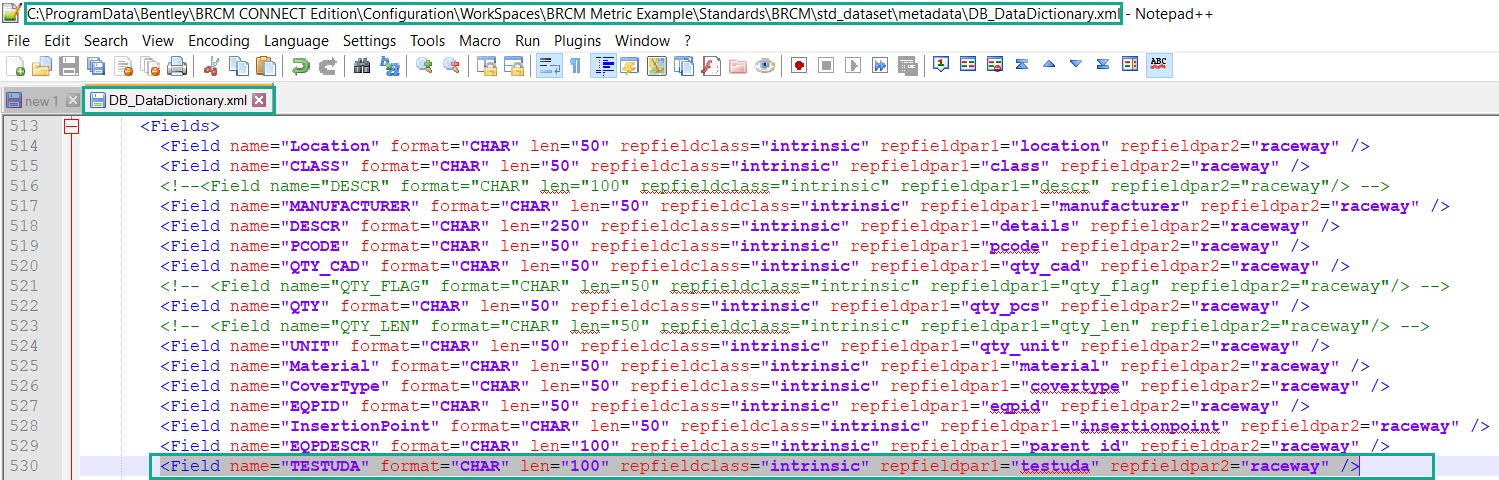The width and height of the screenshot is (1499, 480).
Task: Click the Print icon in toolbar
Action: click(x=177, y=66)
